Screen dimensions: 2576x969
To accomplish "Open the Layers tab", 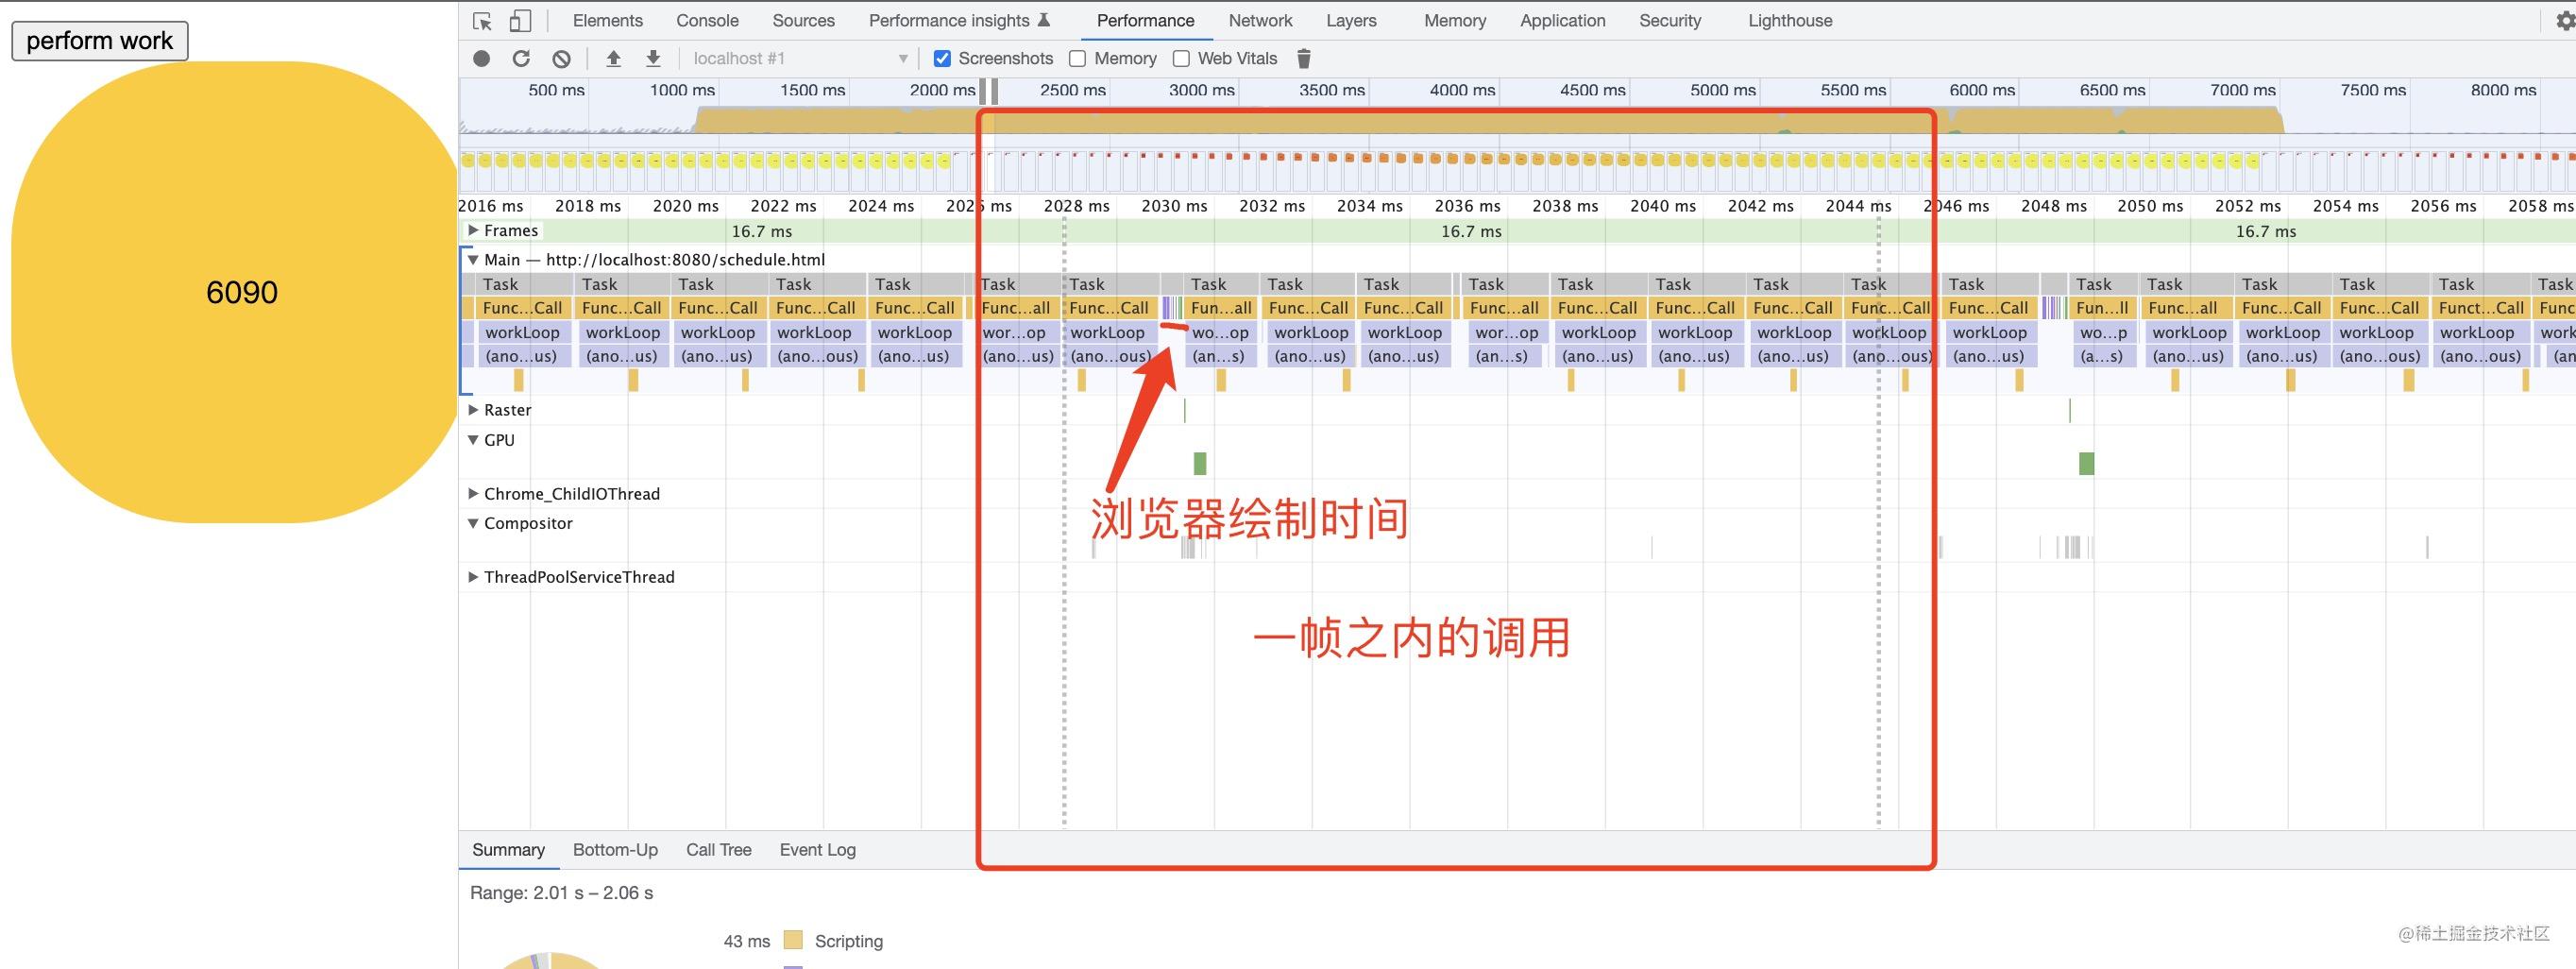I will pyautogui.click(x=1351, y=21).
